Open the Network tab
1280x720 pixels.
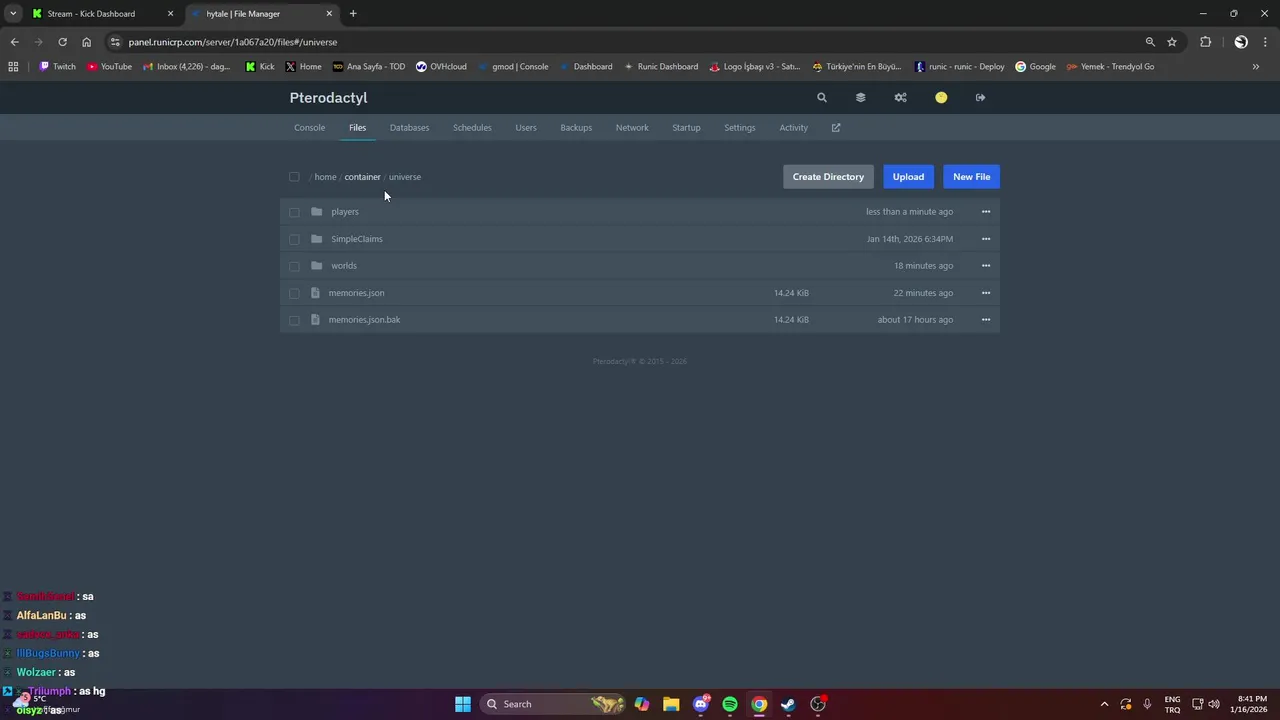click(632, 128)
